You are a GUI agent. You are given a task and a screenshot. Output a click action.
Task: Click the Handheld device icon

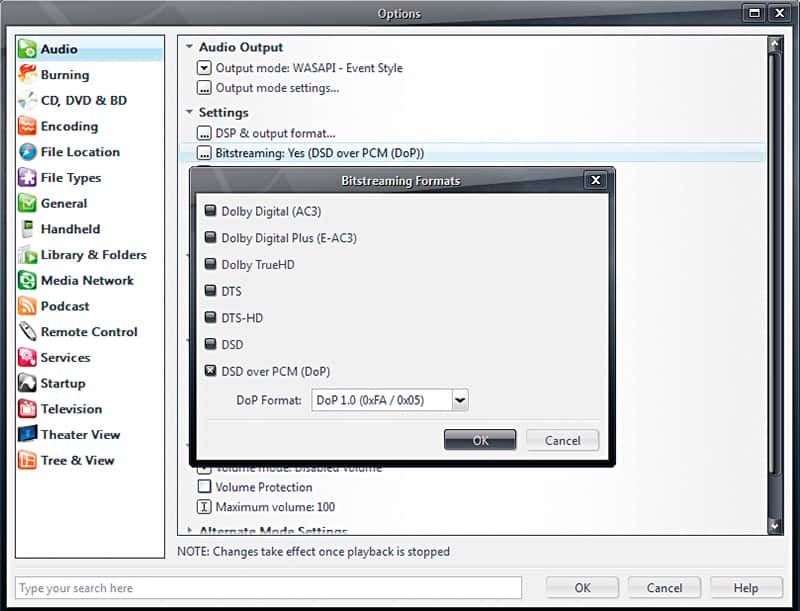coord(28,229)
